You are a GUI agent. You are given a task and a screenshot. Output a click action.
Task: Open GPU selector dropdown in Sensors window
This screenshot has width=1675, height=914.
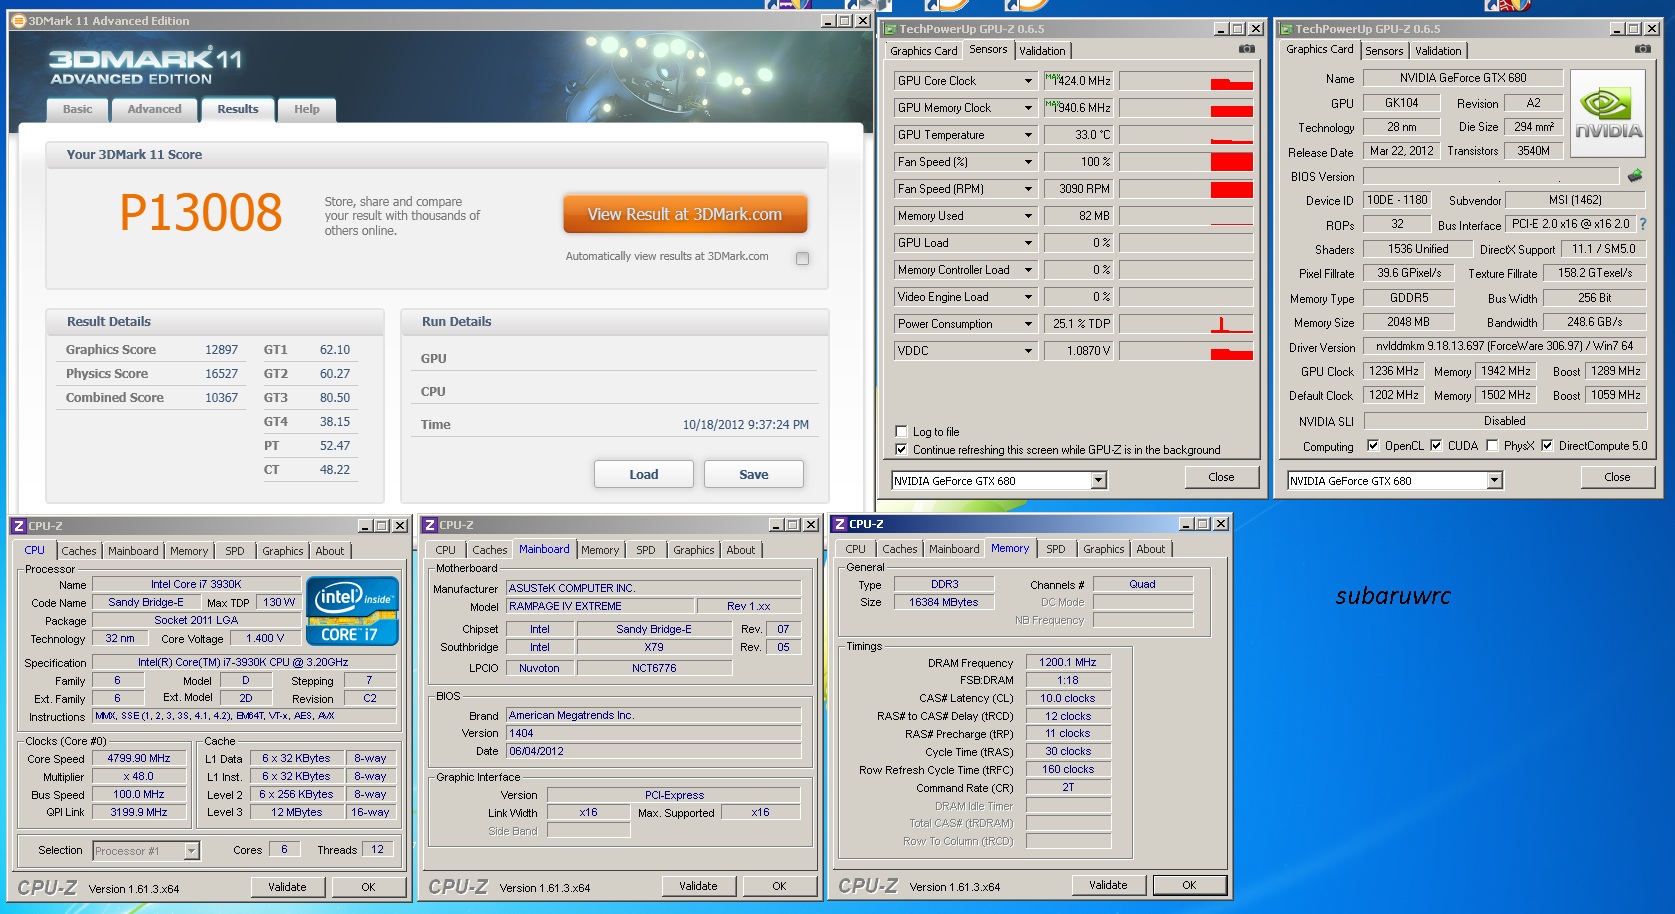(x=1098, y=481)
